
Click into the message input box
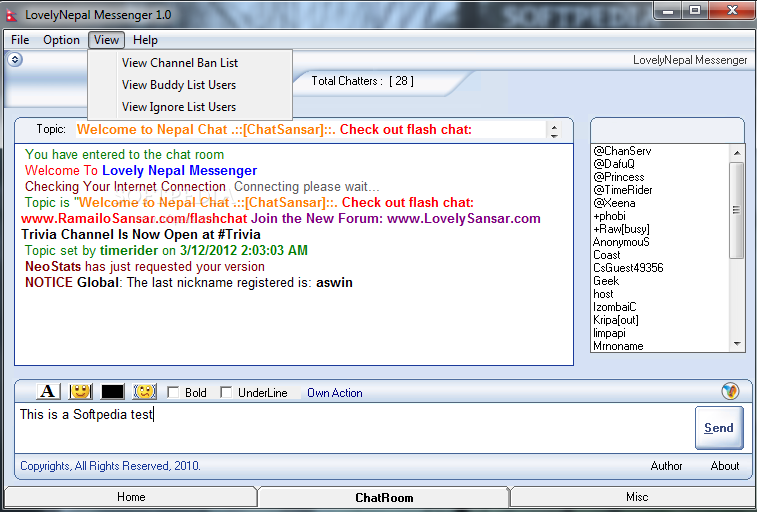[354, 428]
